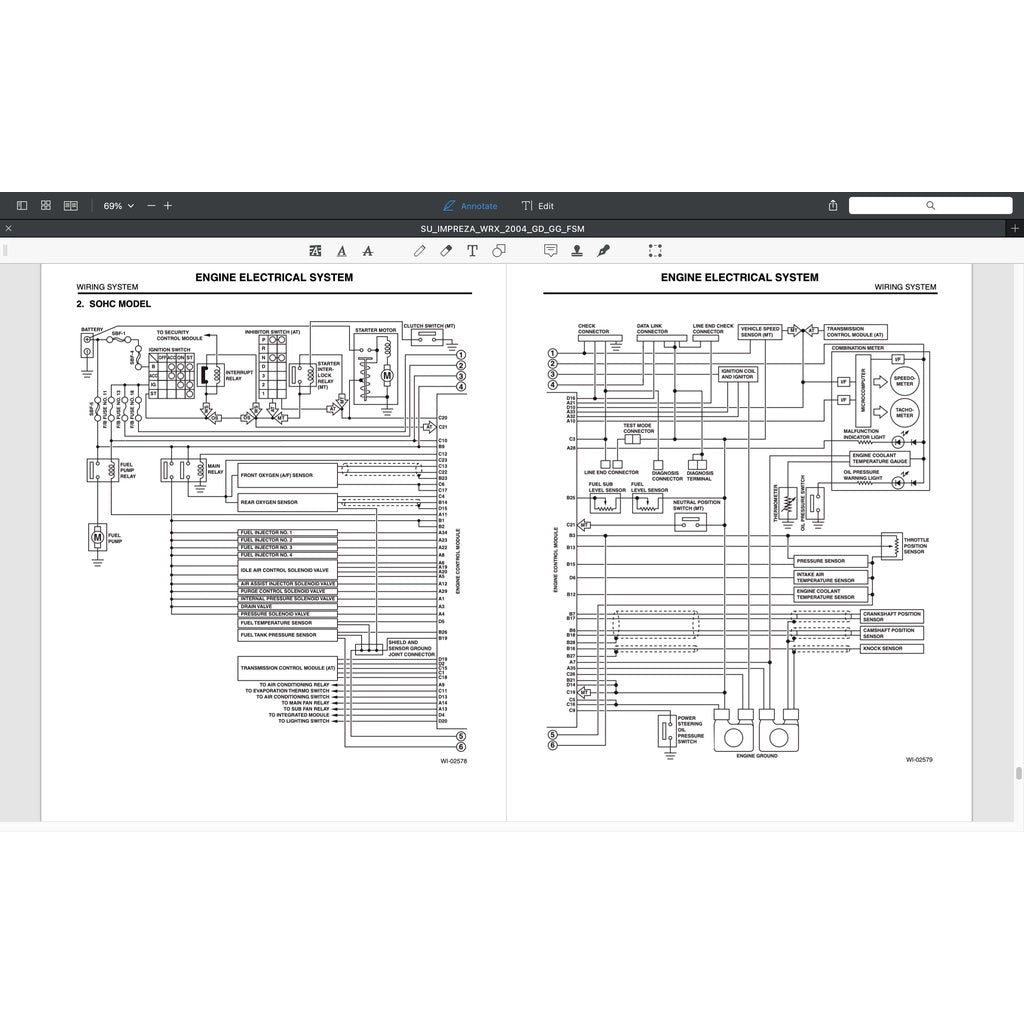Select the strikethrough text tool
1024x1024 pixels.
(368, 251)
